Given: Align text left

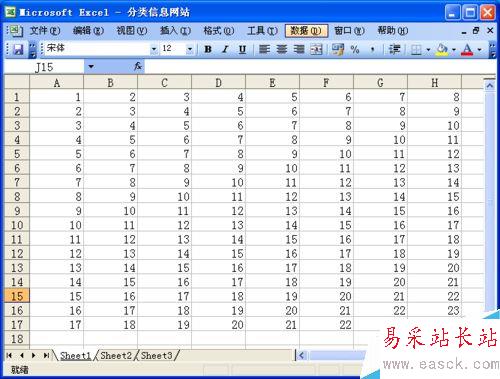Looking at the screenshot, I should [x=264, y=49].
